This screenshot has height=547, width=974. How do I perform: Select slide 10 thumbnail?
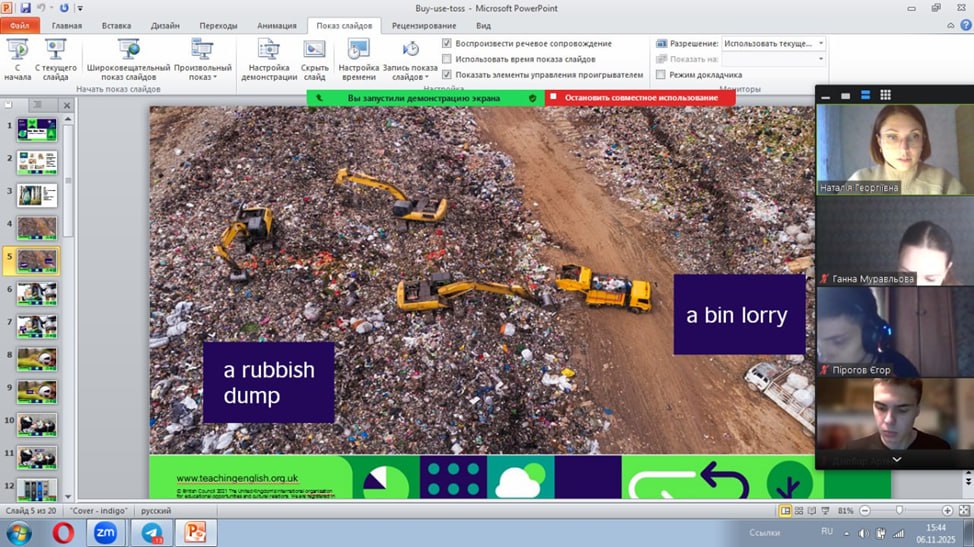37,424
